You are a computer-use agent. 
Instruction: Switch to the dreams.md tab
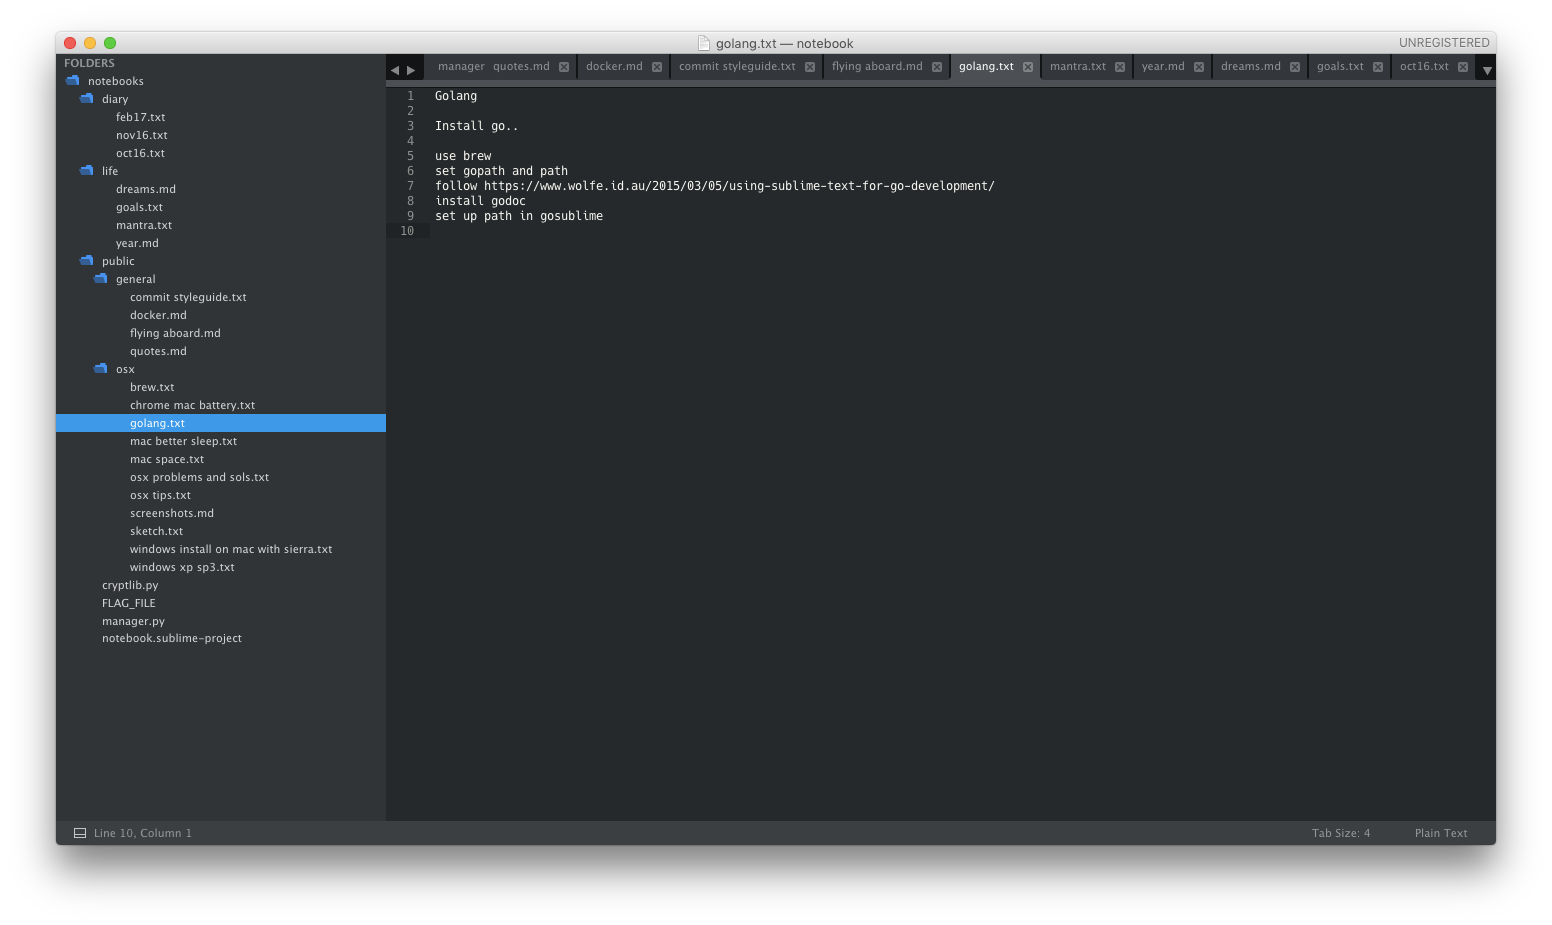(x=1251, y=67)
